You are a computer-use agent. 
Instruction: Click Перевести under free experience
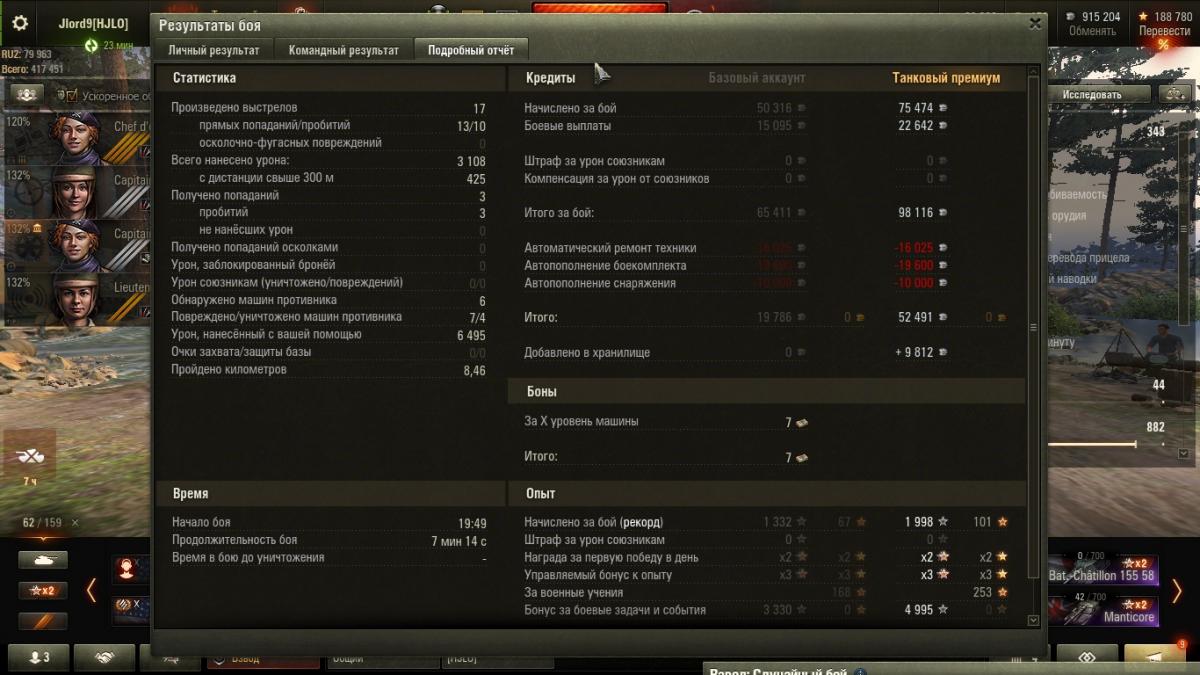coord(1164,31)
